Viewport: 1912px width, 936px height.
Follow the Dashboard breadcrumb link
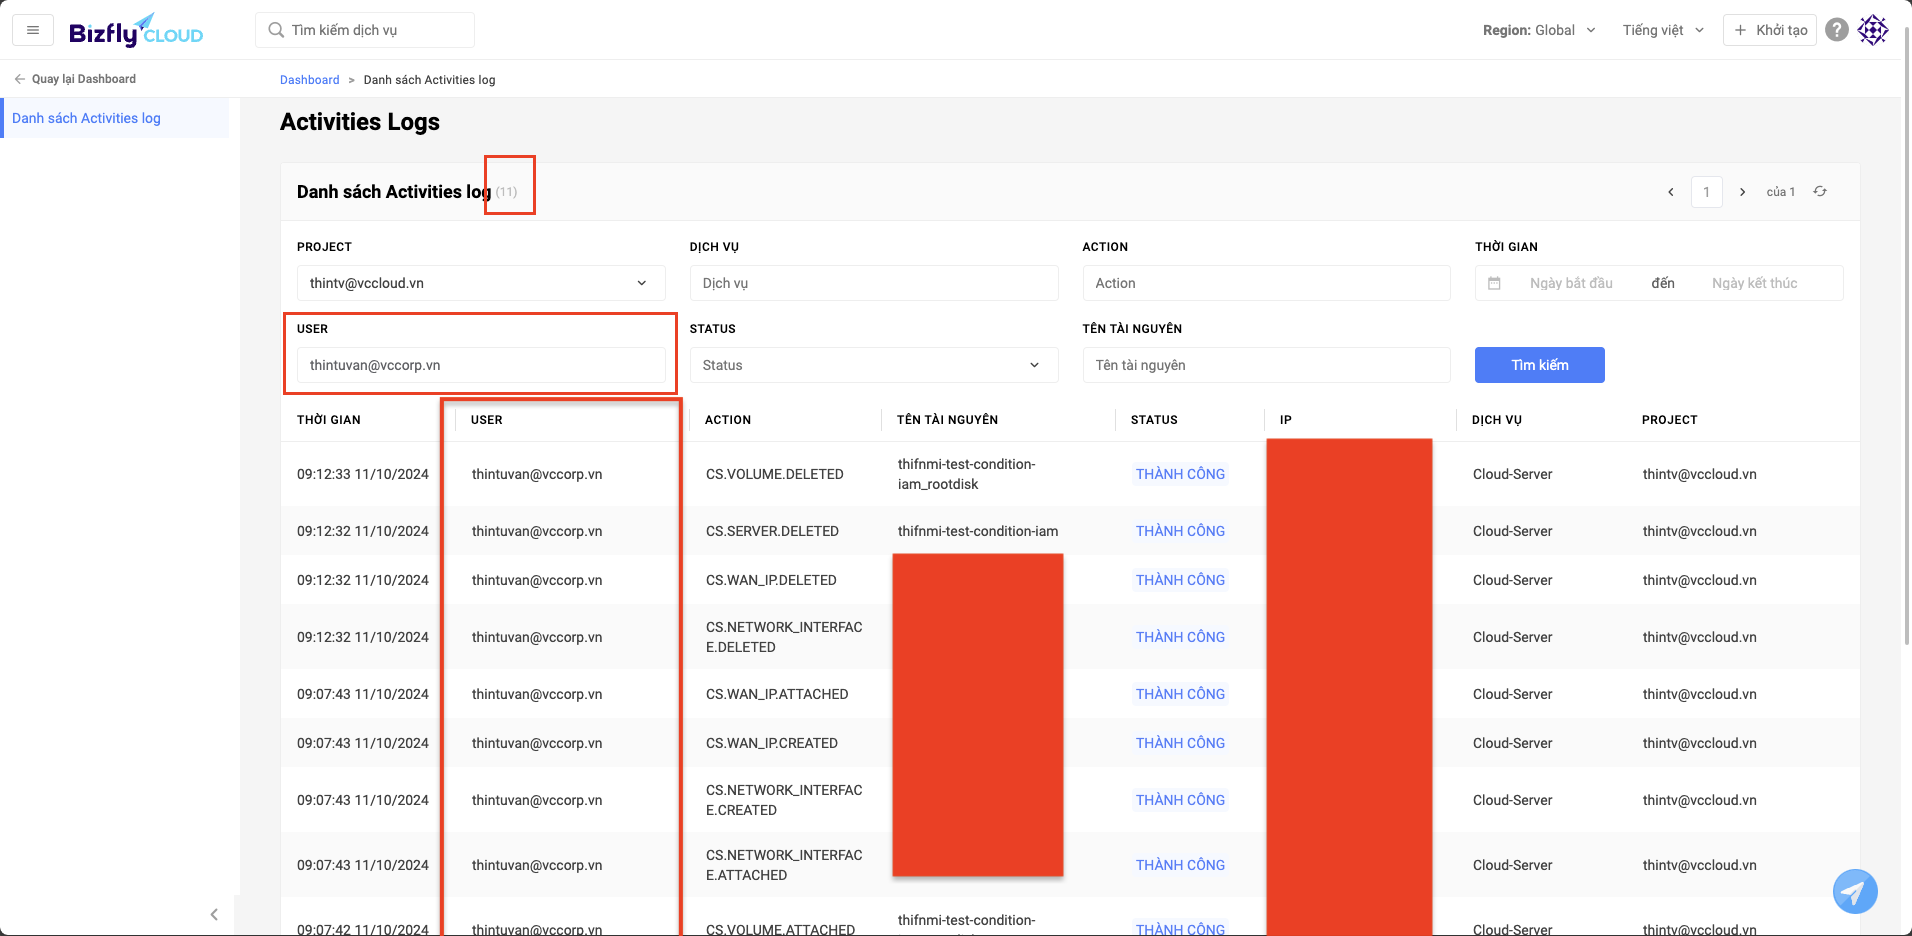click(x=309, y=80)
